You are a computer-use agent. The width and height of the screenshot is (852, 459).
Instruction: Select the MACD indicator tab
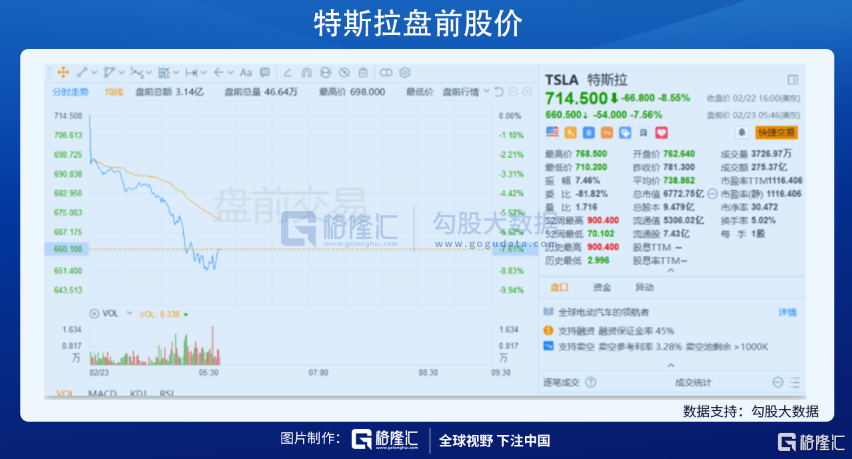[103, 393]
